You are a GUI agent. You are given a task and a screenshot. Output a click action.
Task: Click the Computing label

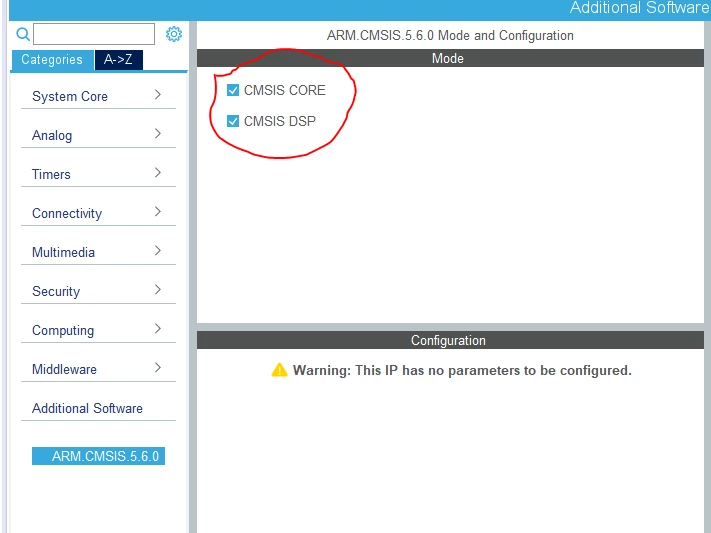[63, 331]
